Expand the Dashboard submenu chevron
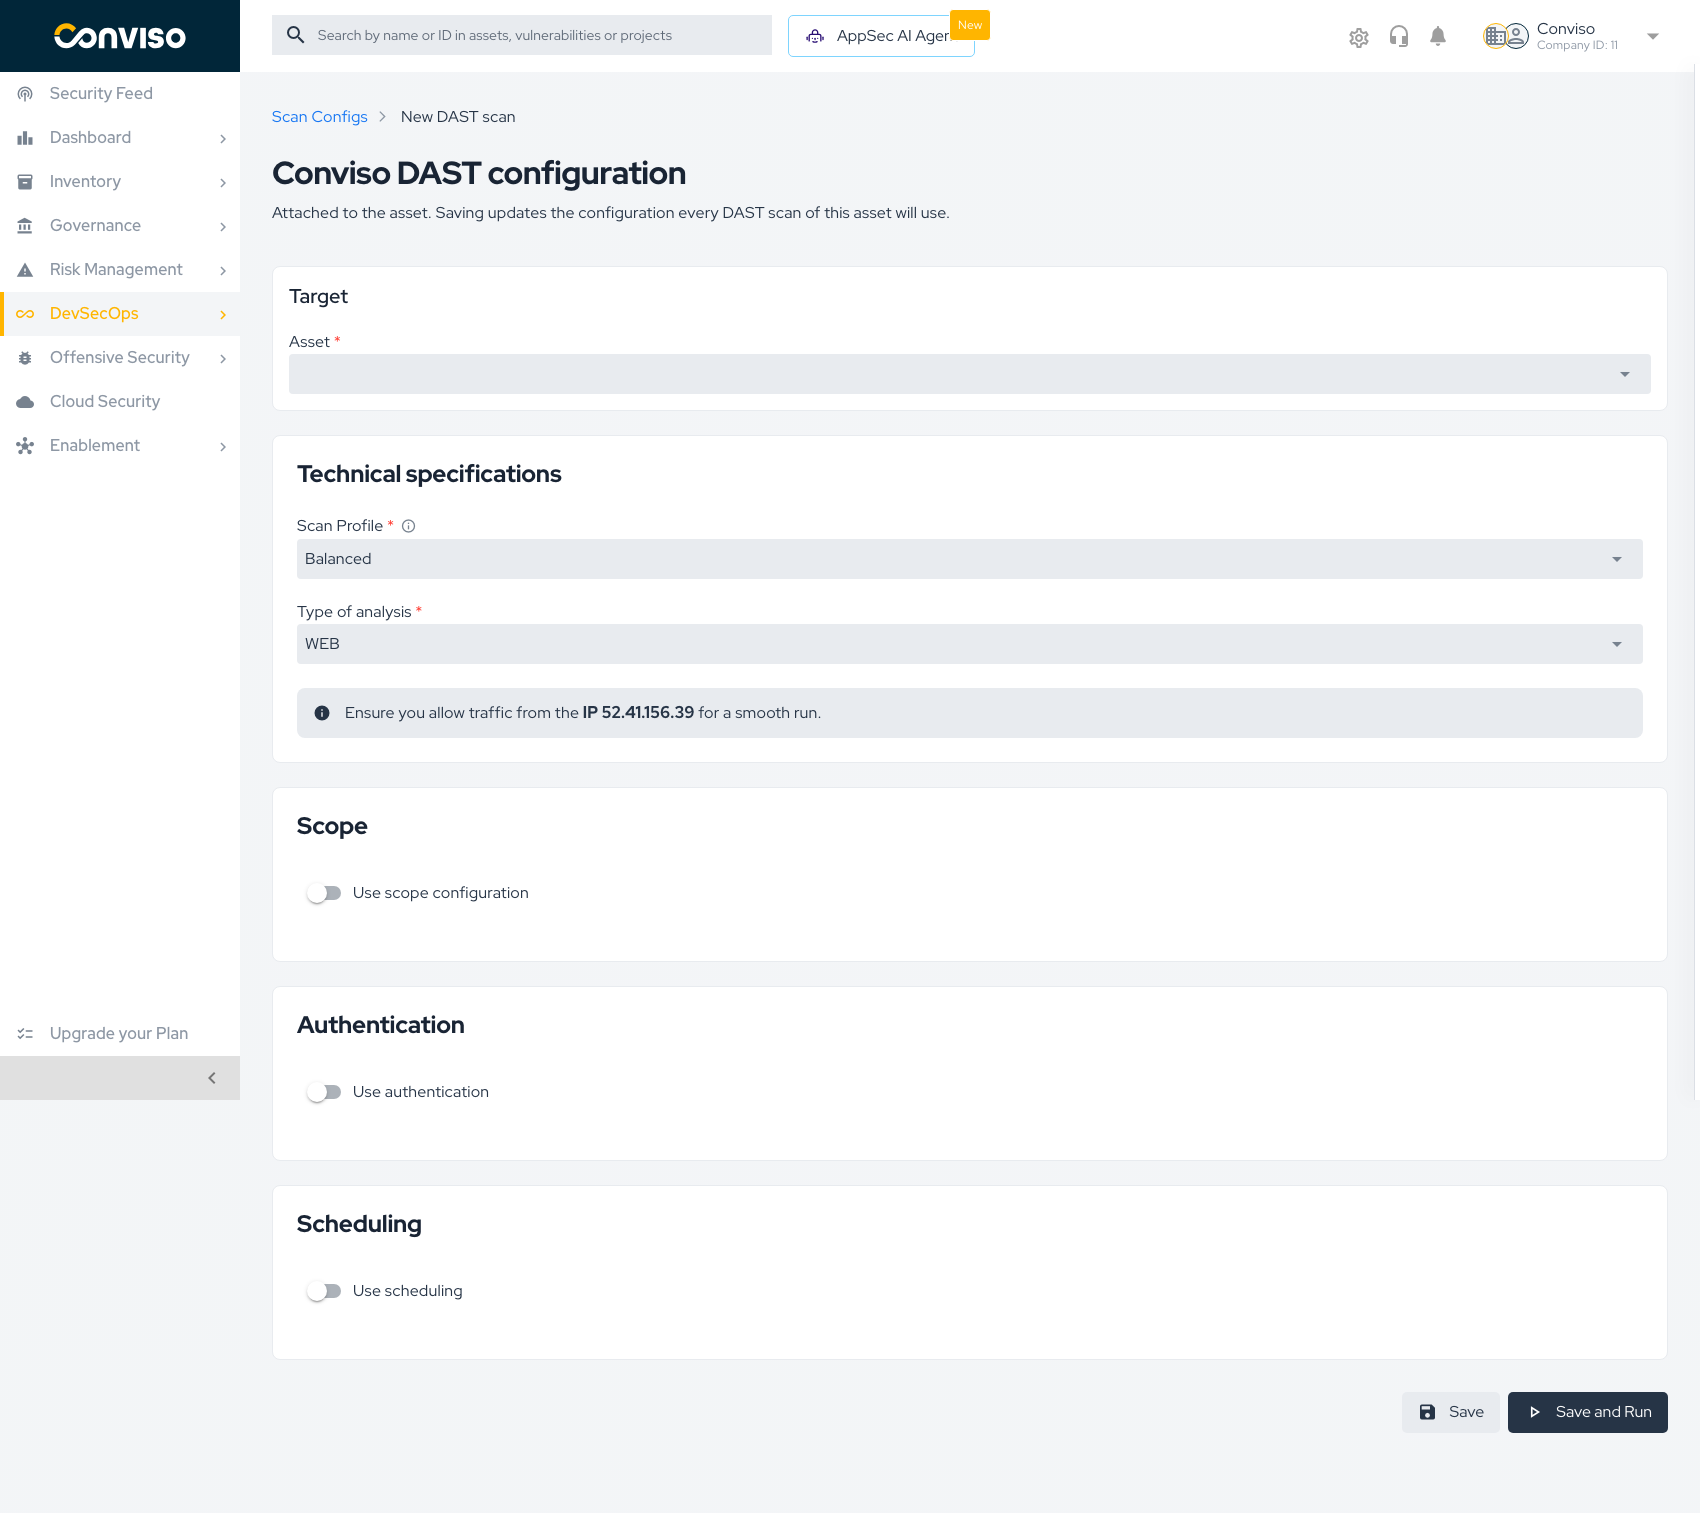Viewport: 1700px width, 1513px height. 223,139
